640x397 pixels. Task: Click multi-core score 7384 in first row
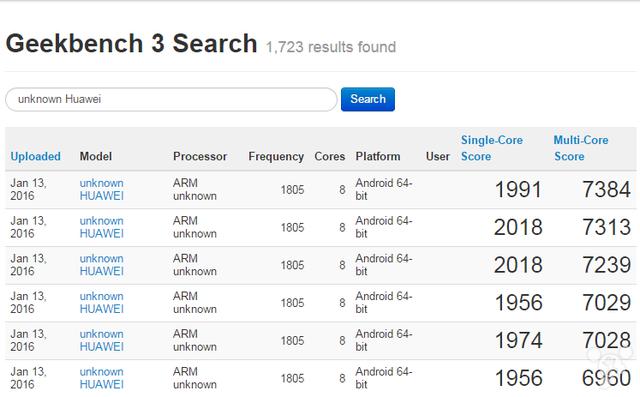pyautogui.click(x=607, y=189)
